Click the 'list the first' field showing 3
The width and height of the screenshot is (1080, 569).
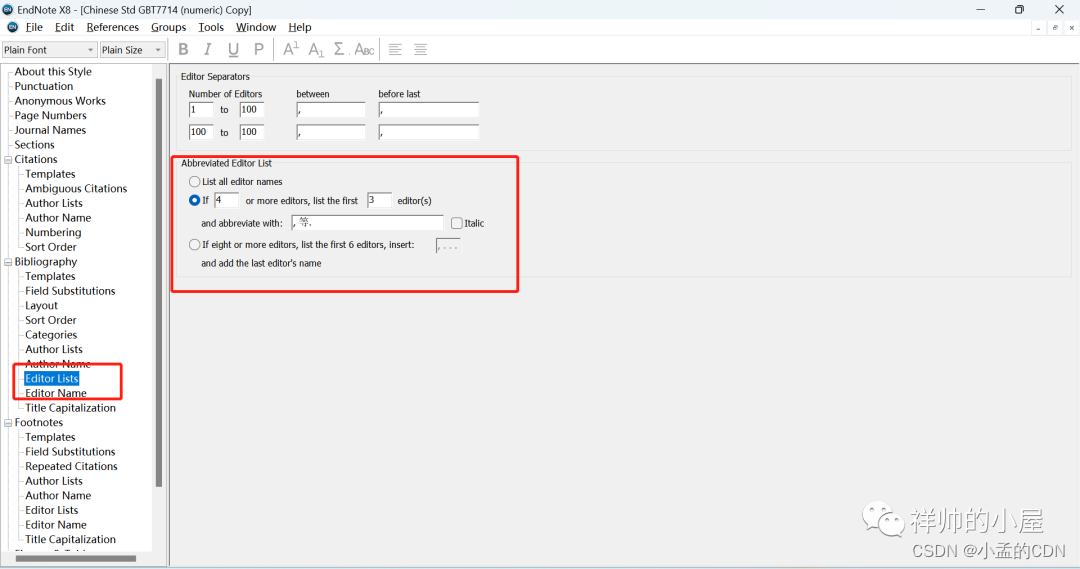379,200
